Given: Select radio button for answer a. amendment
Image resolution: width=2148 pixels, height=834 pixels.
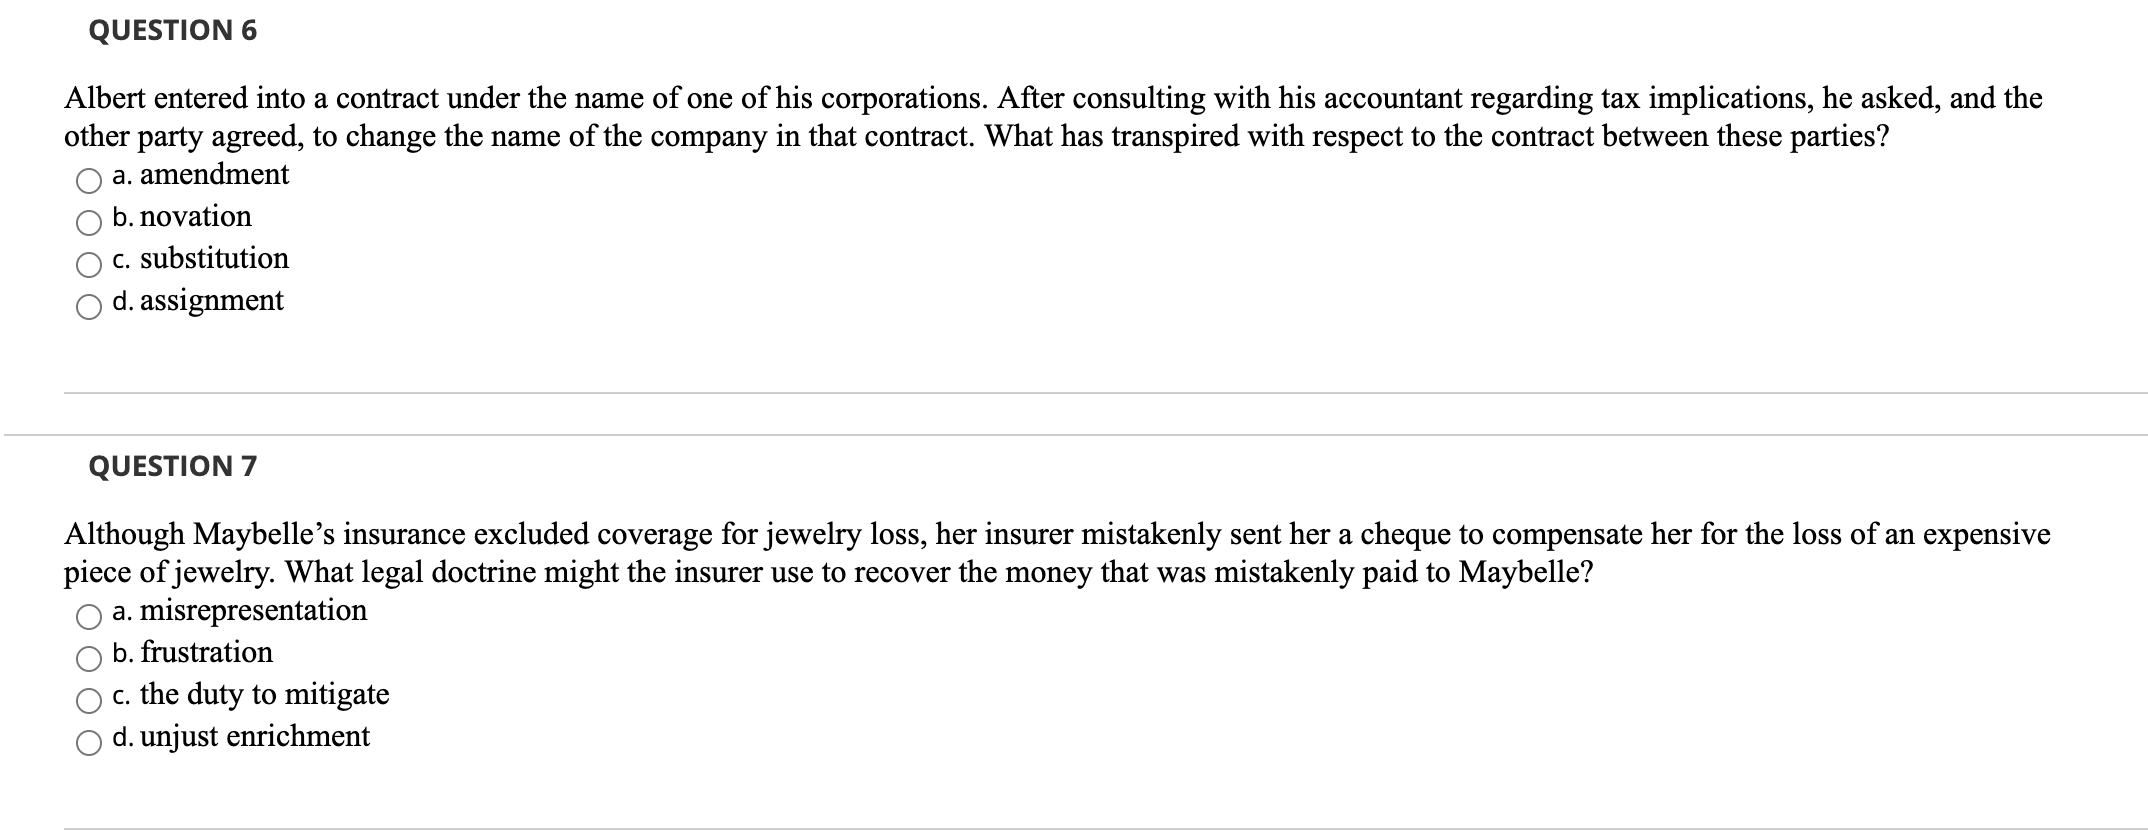Looking at the screenshot, I should pos(89,180).
